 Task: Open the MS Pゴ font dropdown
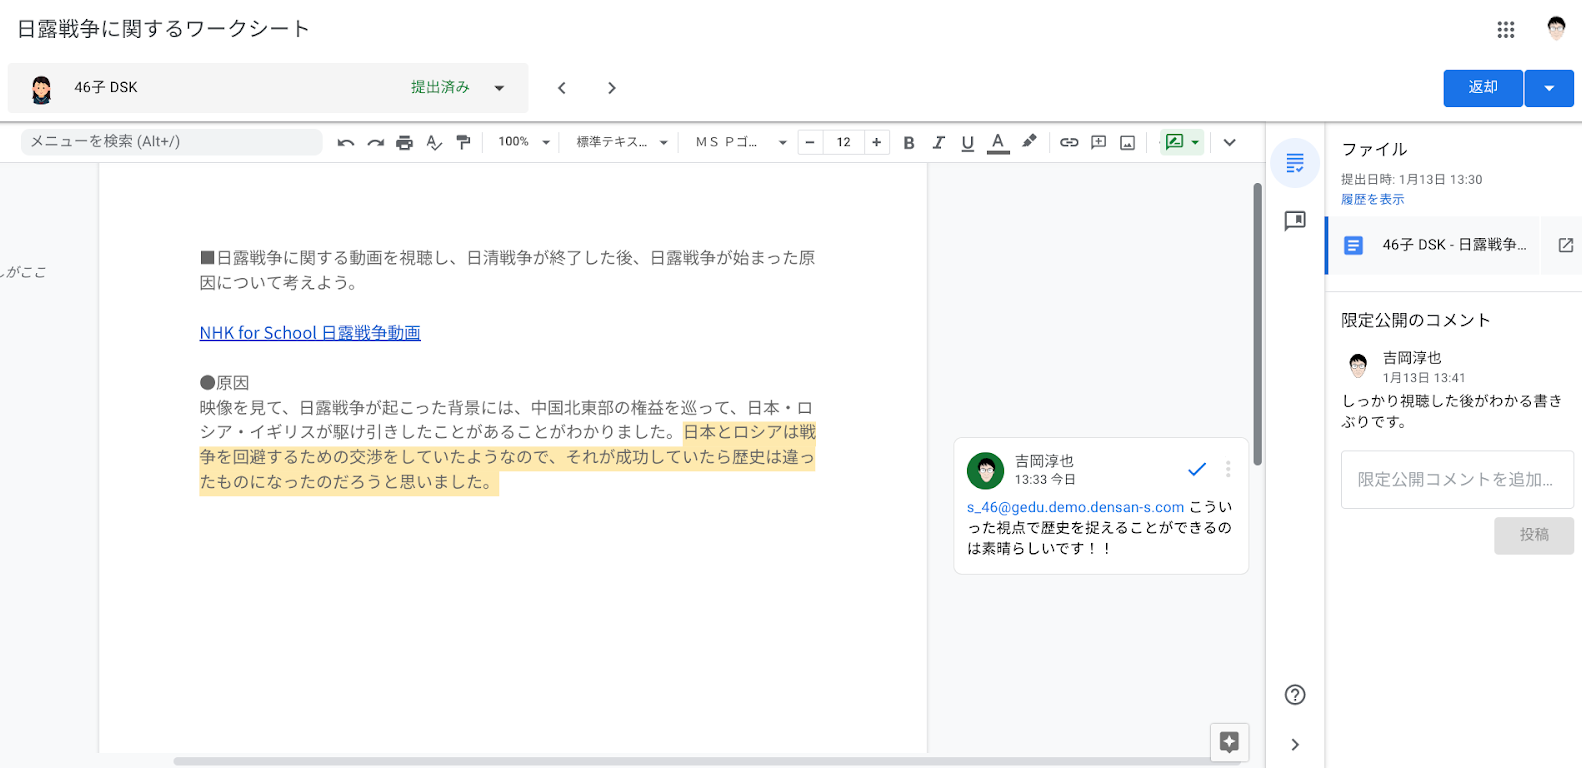click(x=740, y=142)
